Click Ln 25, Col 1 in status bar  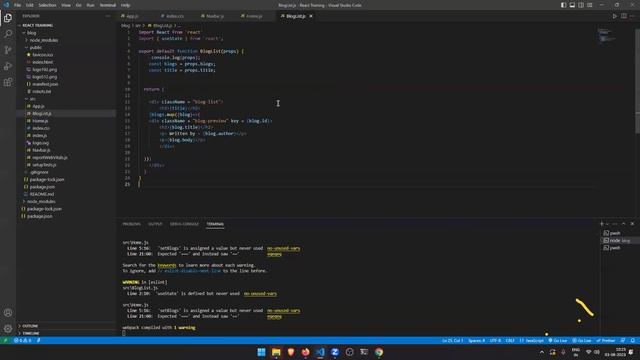pyautogui.click(x=452, y=340)
